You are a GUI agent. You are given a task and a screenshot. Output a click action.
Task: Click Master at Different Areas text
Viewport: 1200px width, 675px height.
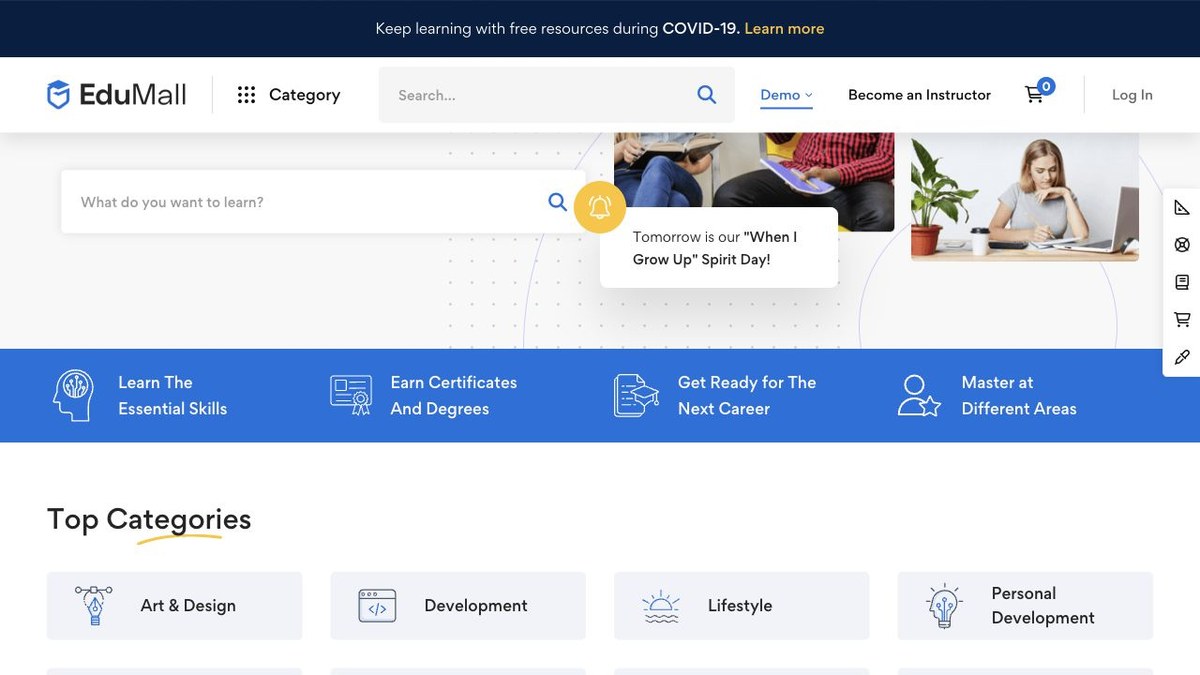click(x=1019, y=395)
